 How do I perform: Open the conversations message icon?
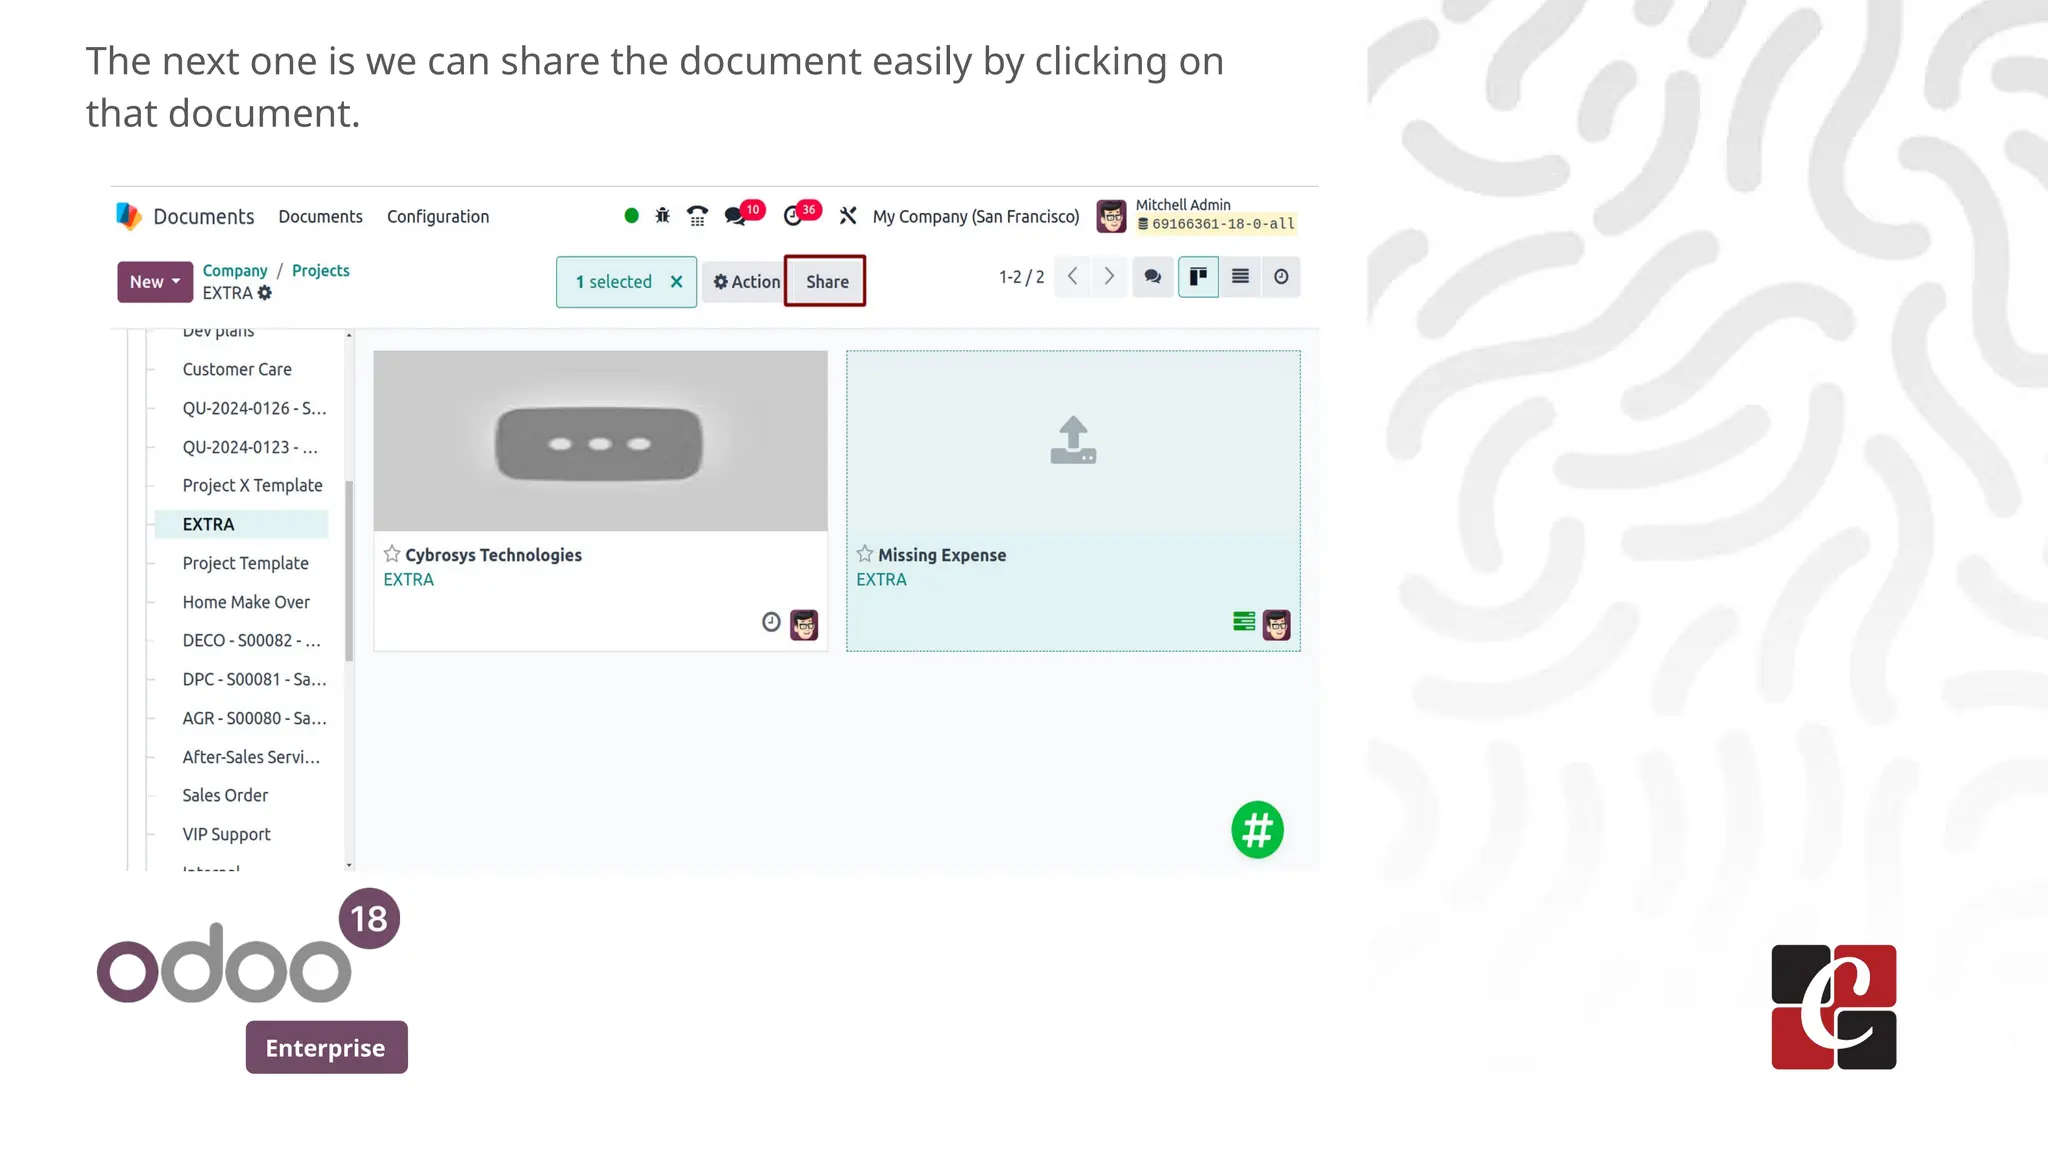pos(736,216)
